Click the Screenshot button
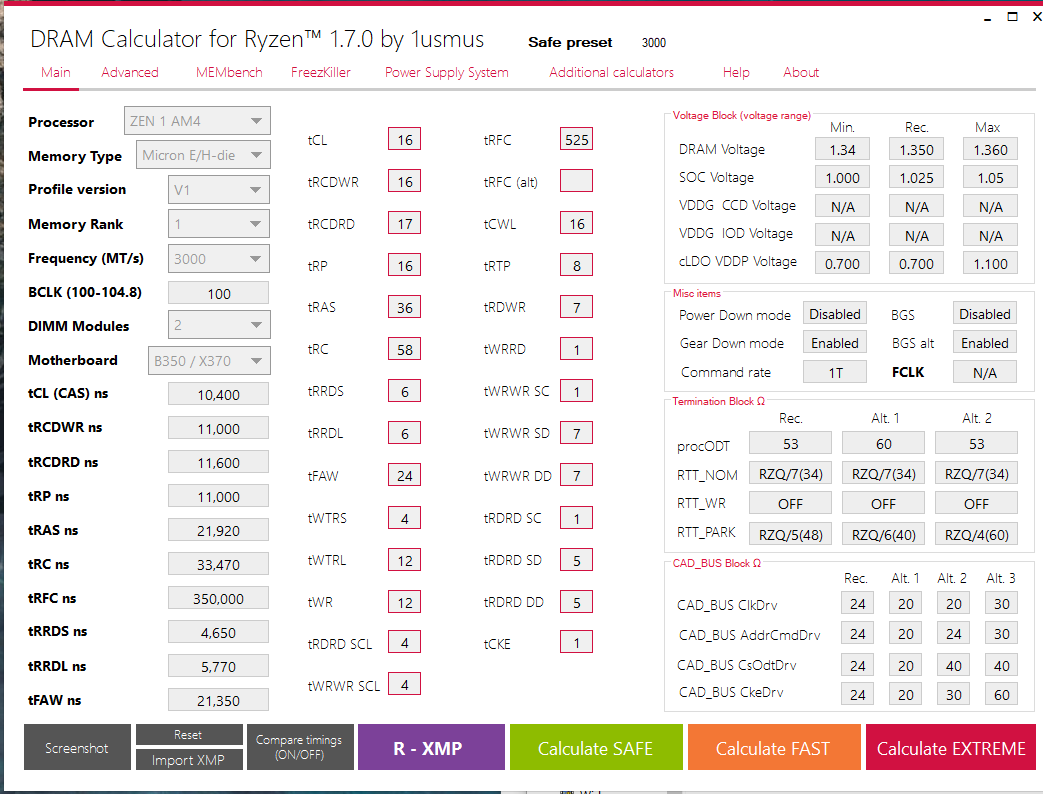Image resolution: width=1043 pixels, height=794 pixels. click(77, 747)
